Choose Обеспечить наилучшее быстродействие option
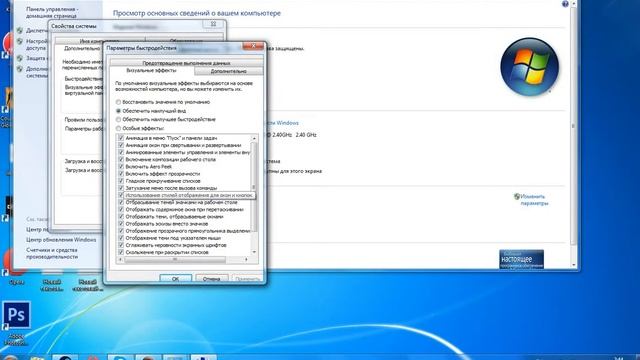The image size is (640, 360). tap(118, 120)
